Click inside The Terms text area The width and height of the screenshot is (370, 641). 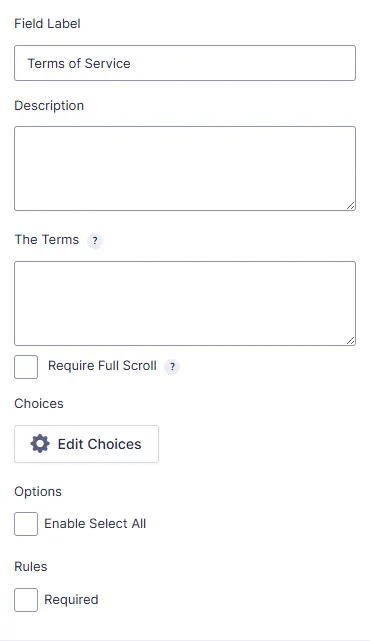pyautogui.click(x=185, y=303)
